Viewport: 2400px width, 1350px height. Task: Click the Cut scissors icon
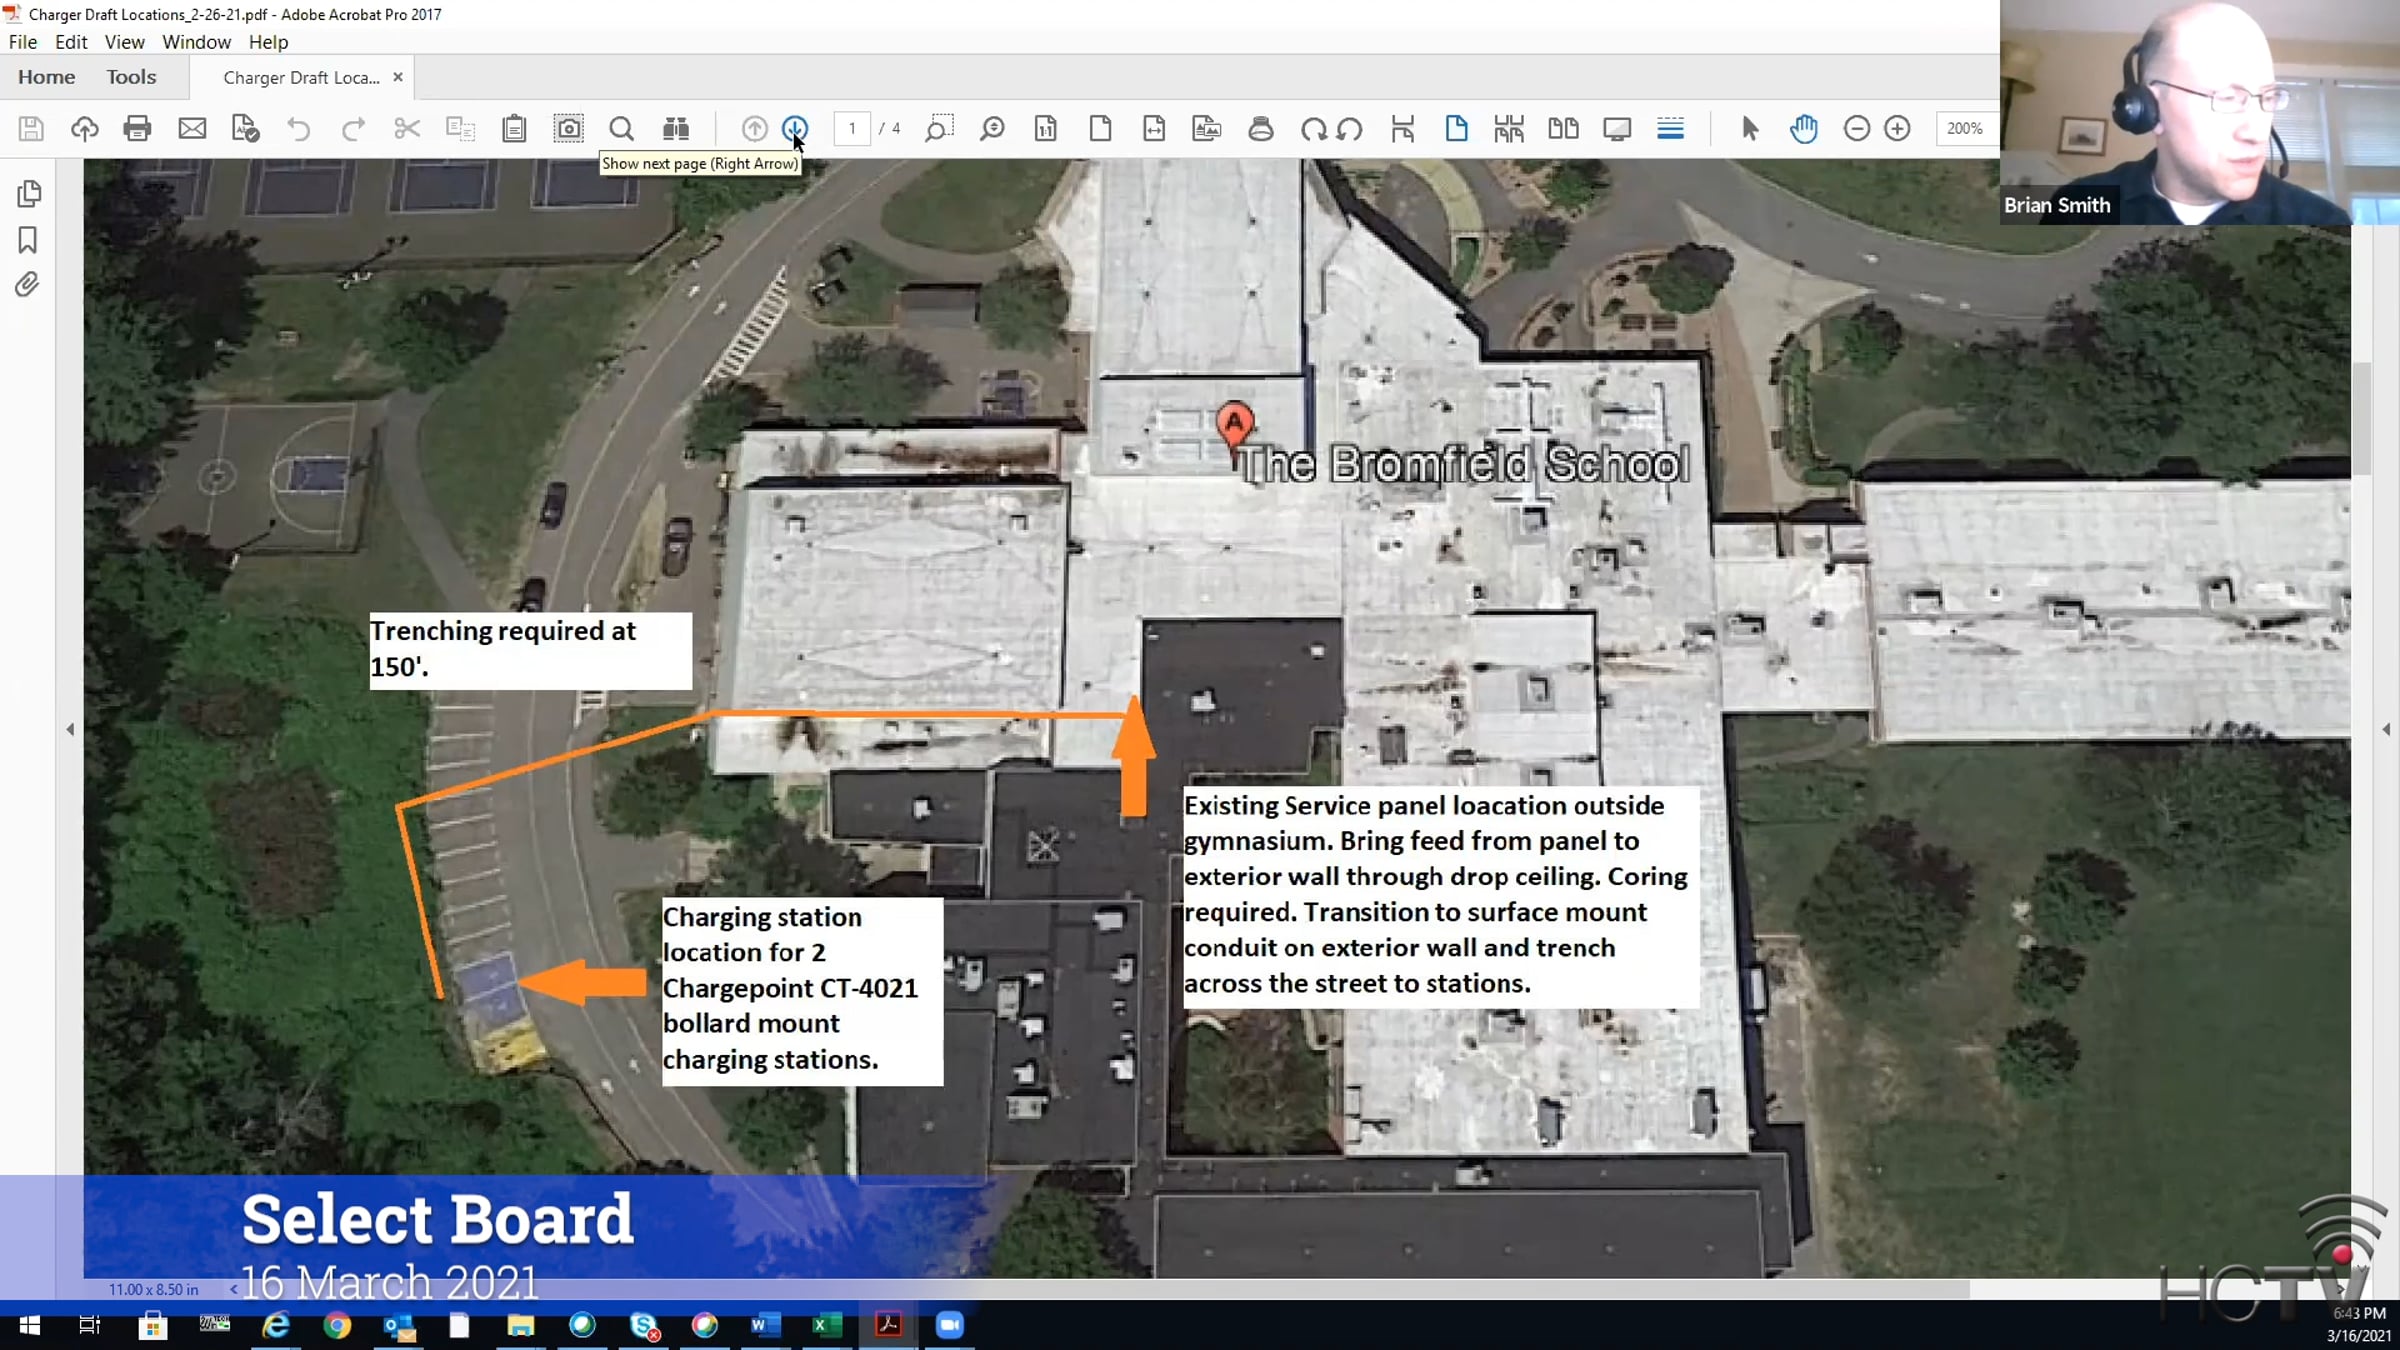click(x=407, y=128)
